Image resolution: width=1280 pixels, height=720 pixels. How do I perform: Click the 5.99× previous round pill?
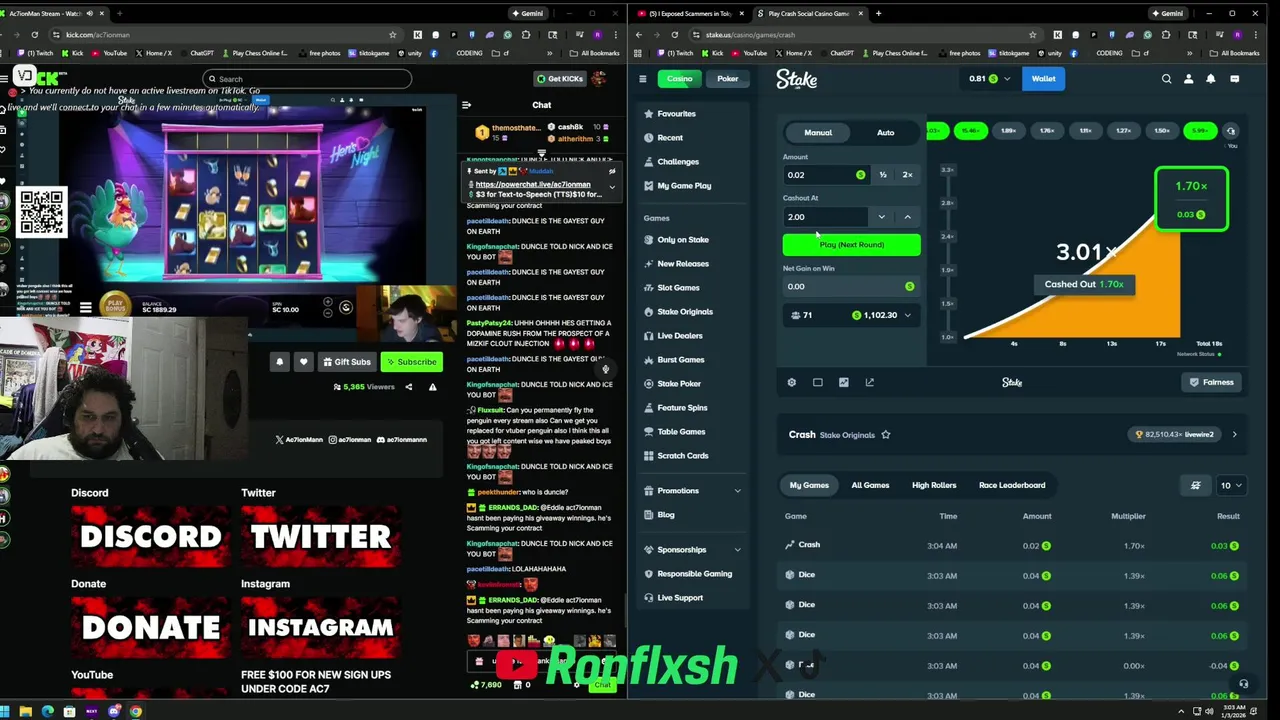tap(1200, 131)
